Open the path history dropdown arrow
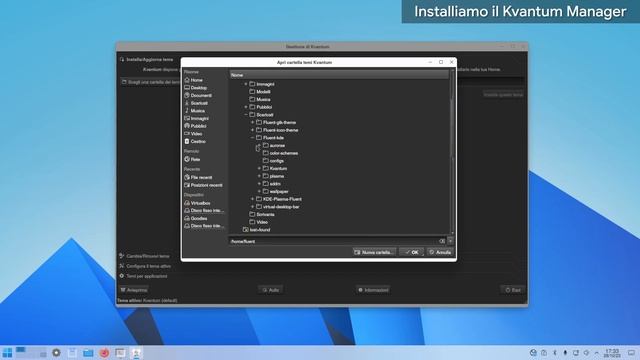The image size is (640, 360). click(x=450, y=241)
